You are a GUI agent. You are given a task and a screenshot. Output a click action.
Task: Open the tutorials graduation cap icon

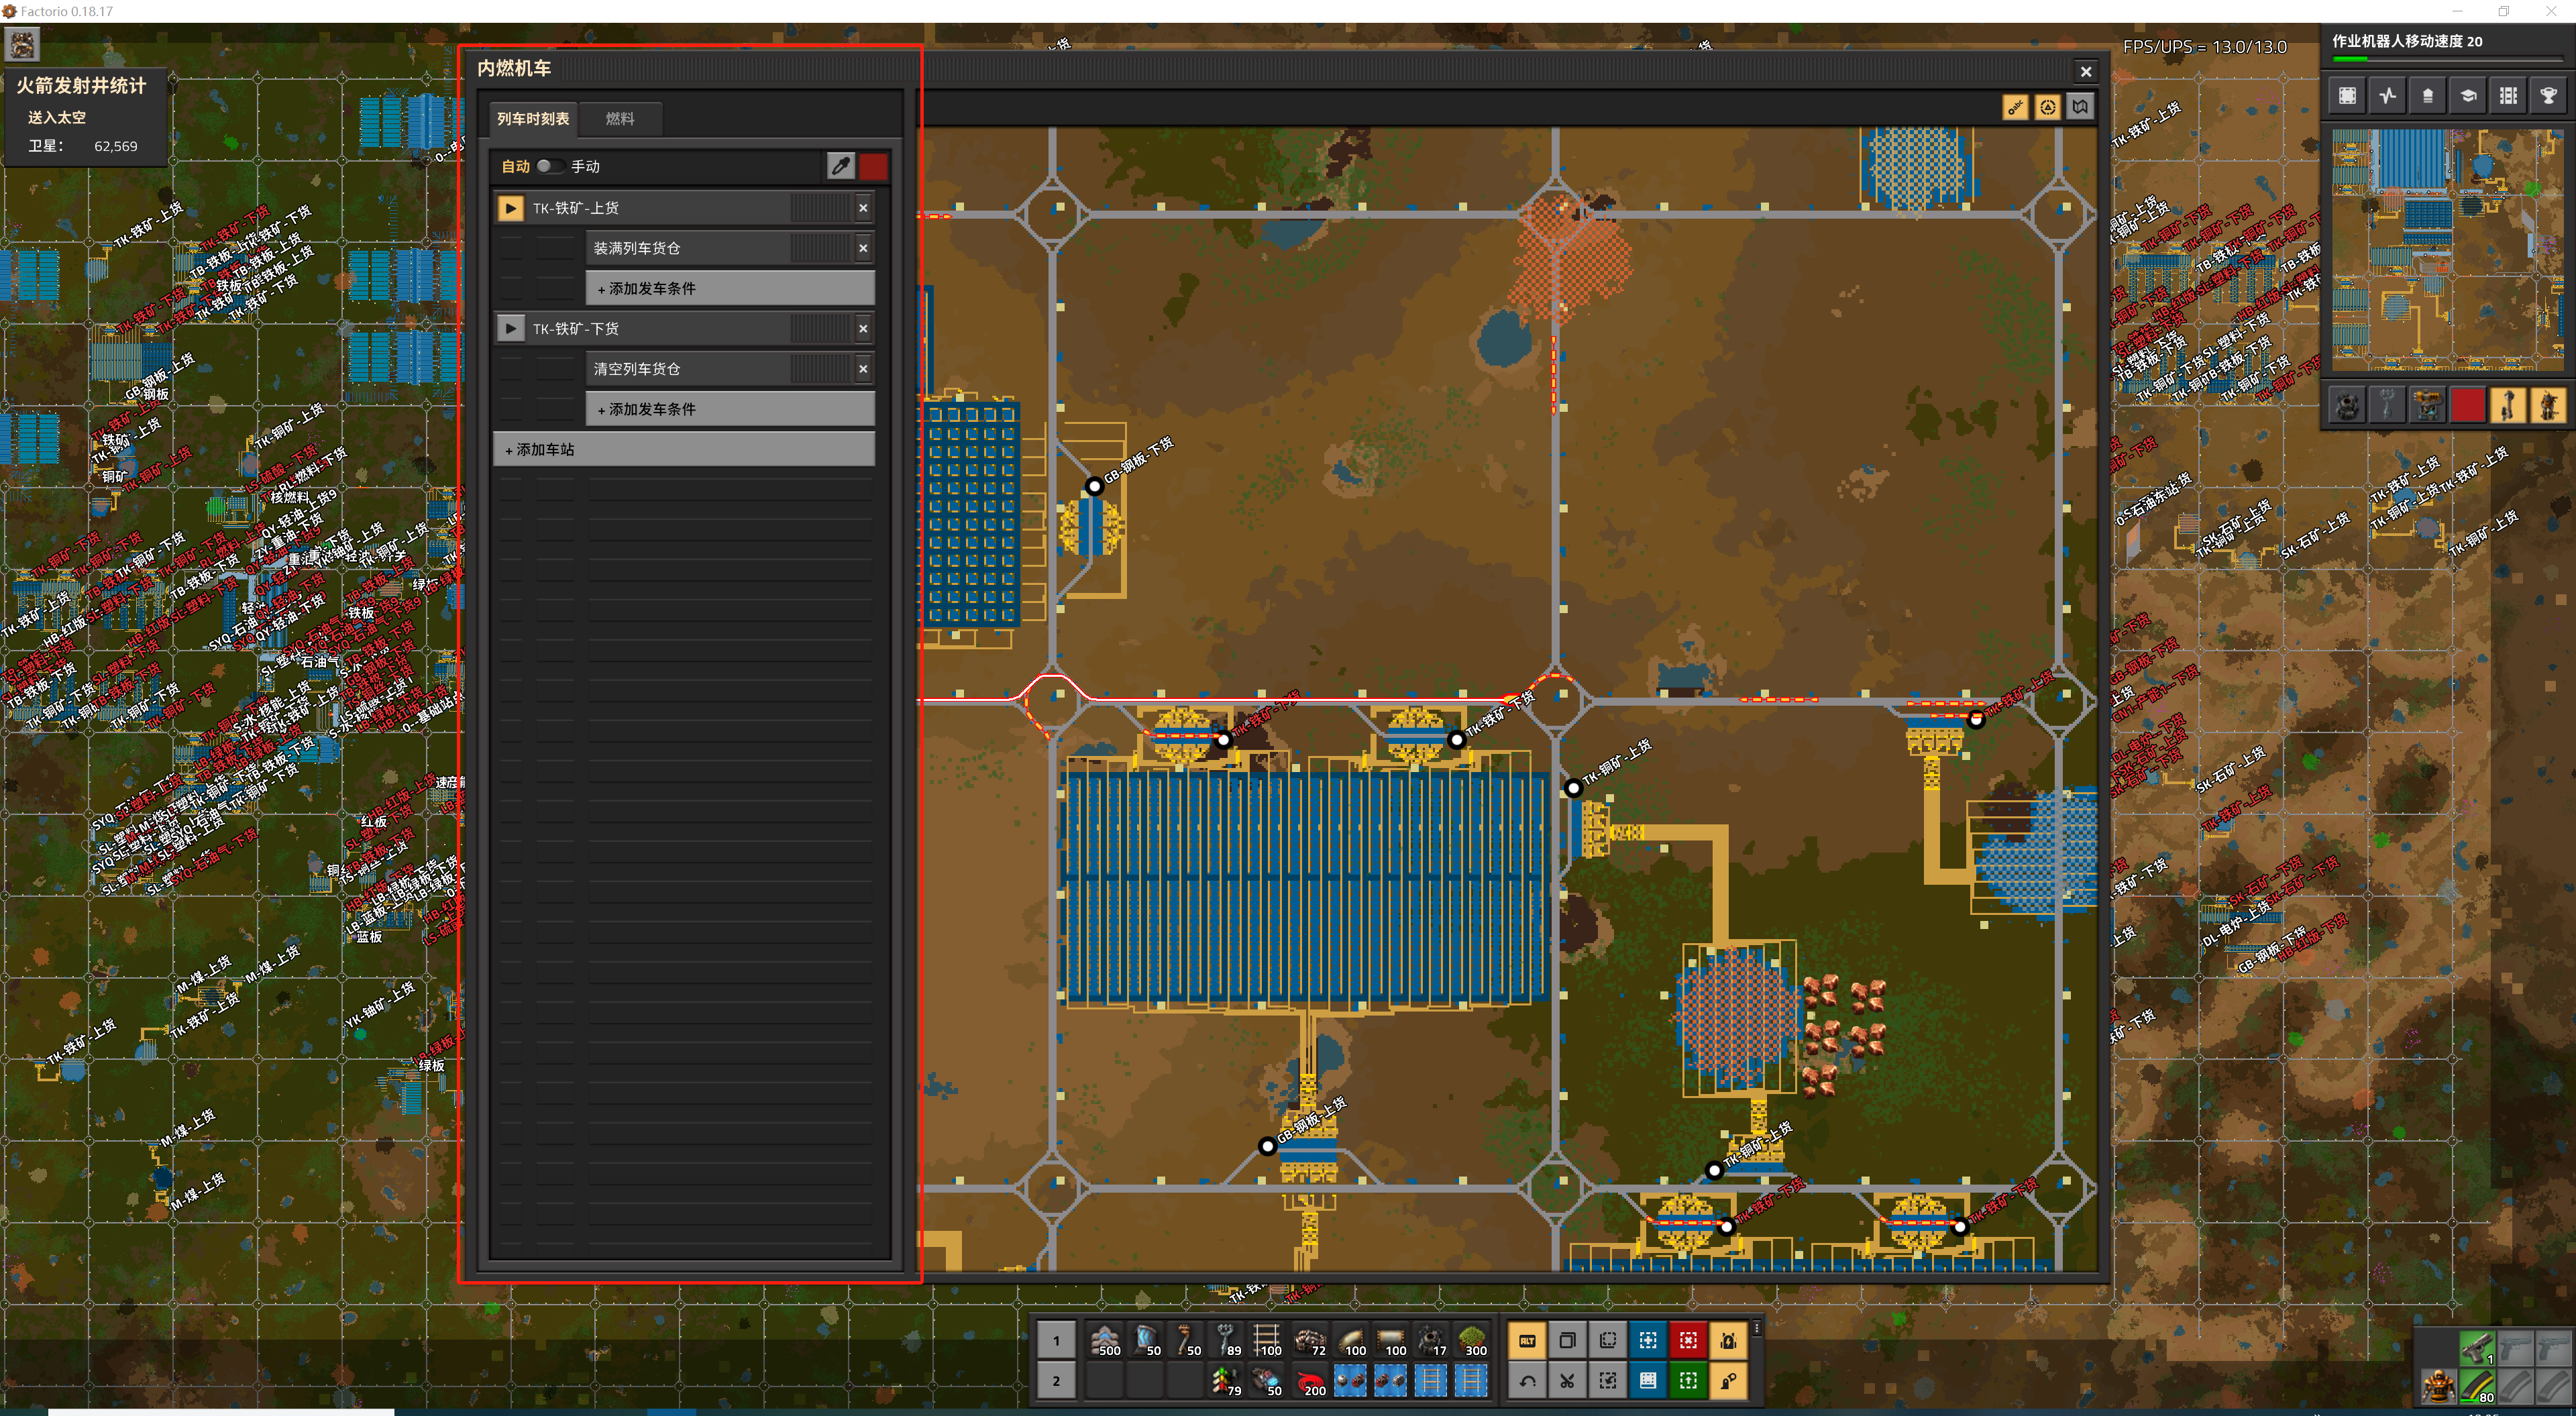[x=2467, y=96]
